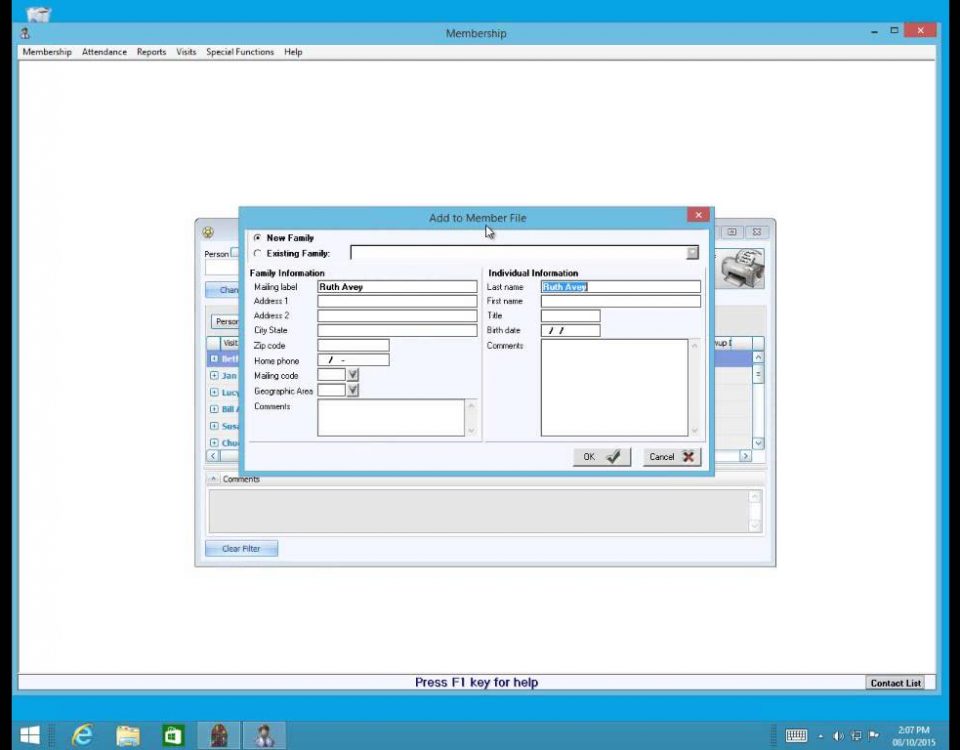Screen dimensions: 960x750
Task: Click the Clear Filter button
Action: click(x=241, y=549)
